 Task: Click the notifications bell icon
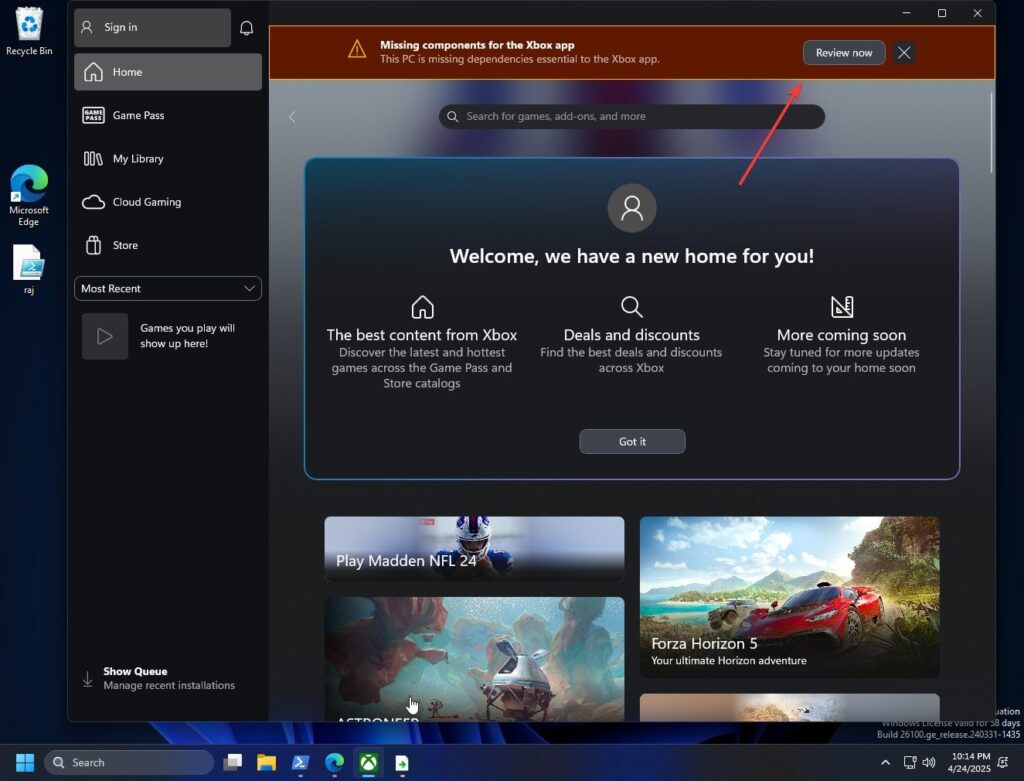[x=246, y=27]
